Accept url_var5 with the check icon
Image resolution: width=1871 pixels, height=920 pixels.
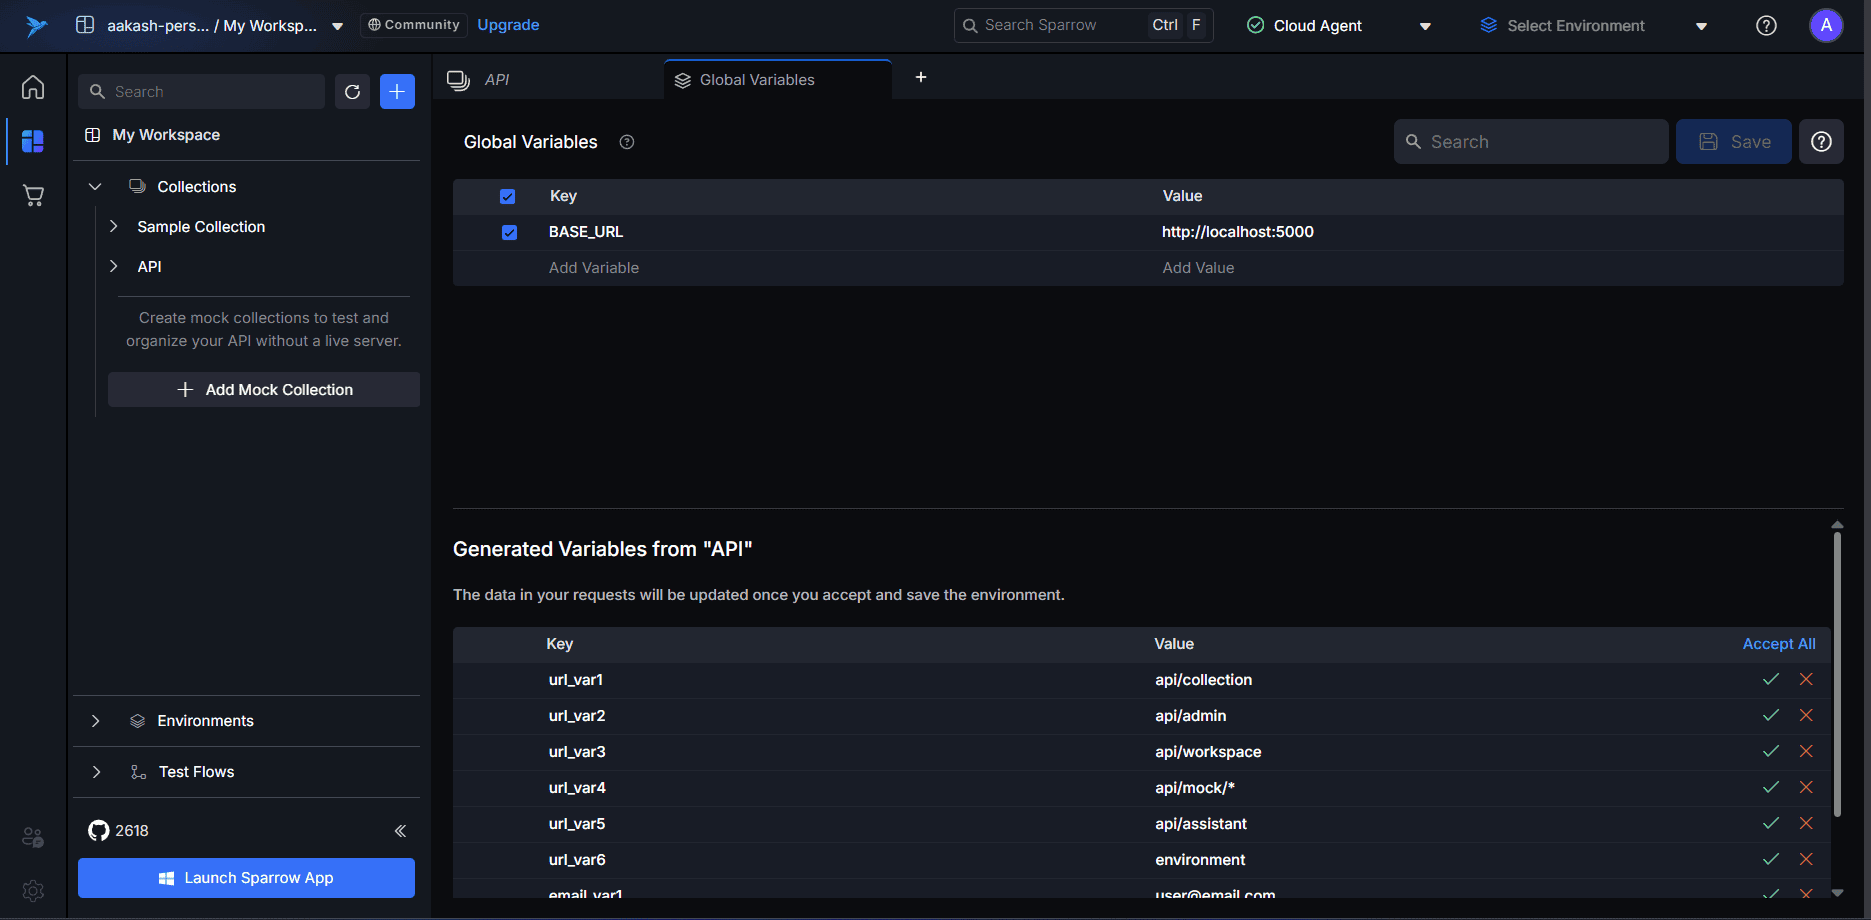(x=1770, y=823)
